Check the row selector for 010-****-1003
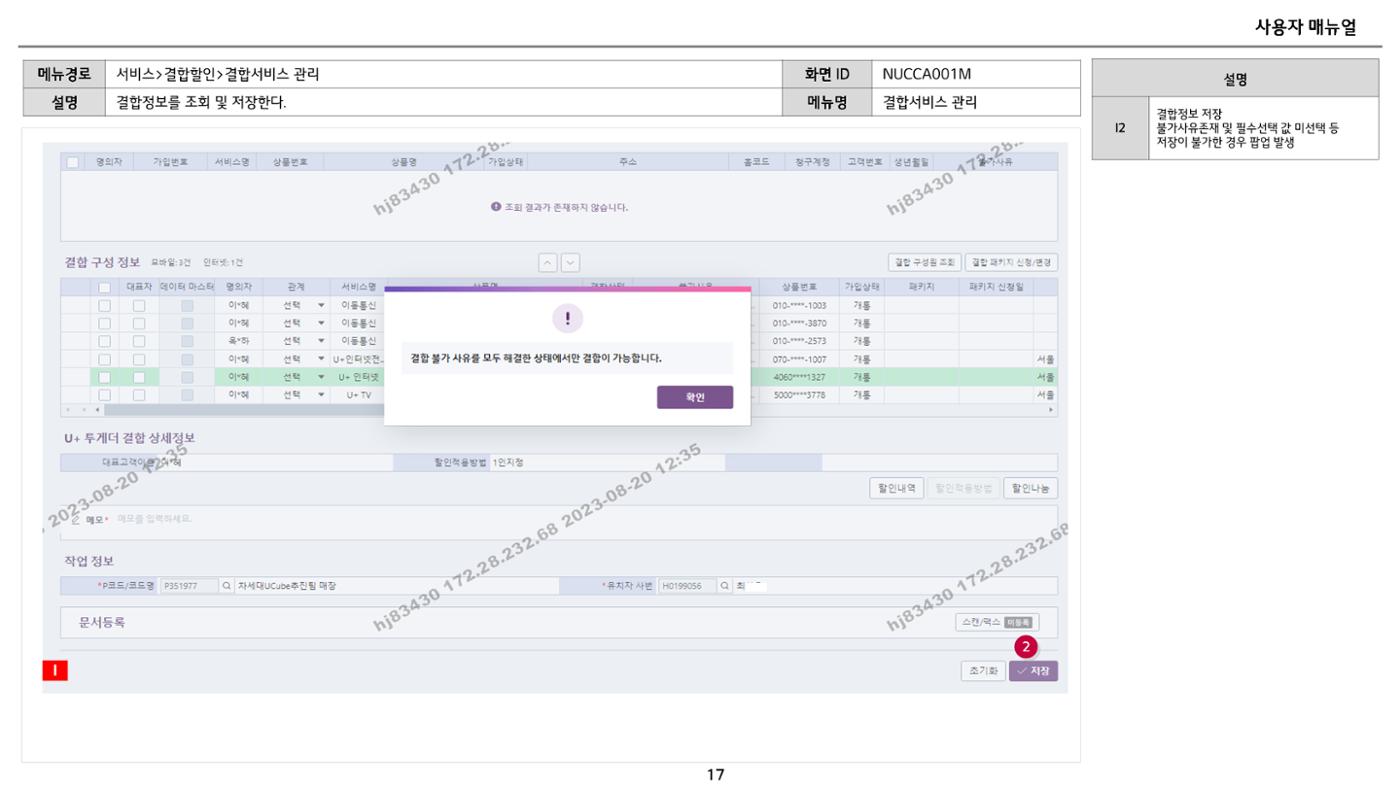Viewport: 1400px width, 788px height. pos(104,305)
